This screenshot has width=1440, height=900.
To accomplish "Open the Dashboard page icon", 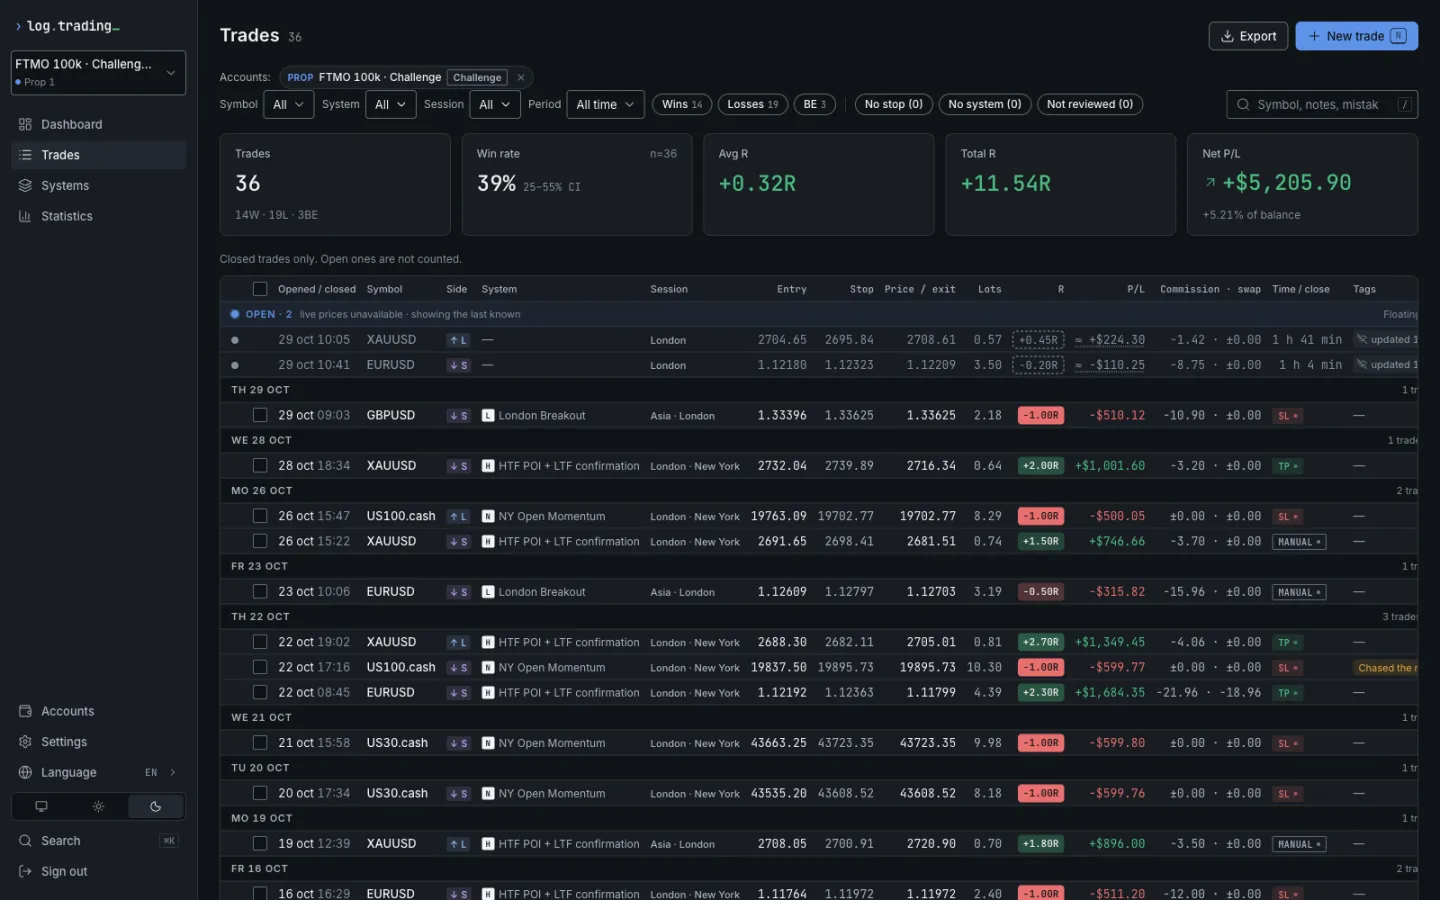I will click(x=25, y=124).
